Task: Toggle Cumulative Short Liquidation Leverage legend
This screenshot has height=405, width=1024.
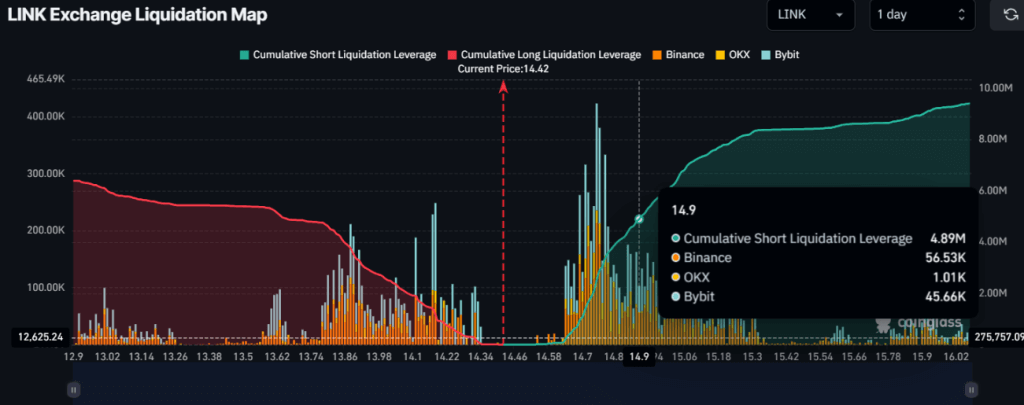Action: [338, 55]
